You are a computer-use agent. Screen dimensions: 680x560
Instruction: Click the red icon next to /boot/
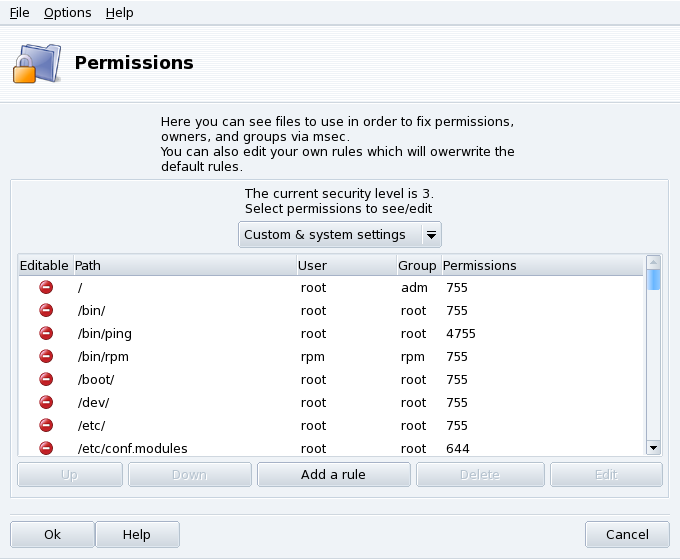point(46,379)
